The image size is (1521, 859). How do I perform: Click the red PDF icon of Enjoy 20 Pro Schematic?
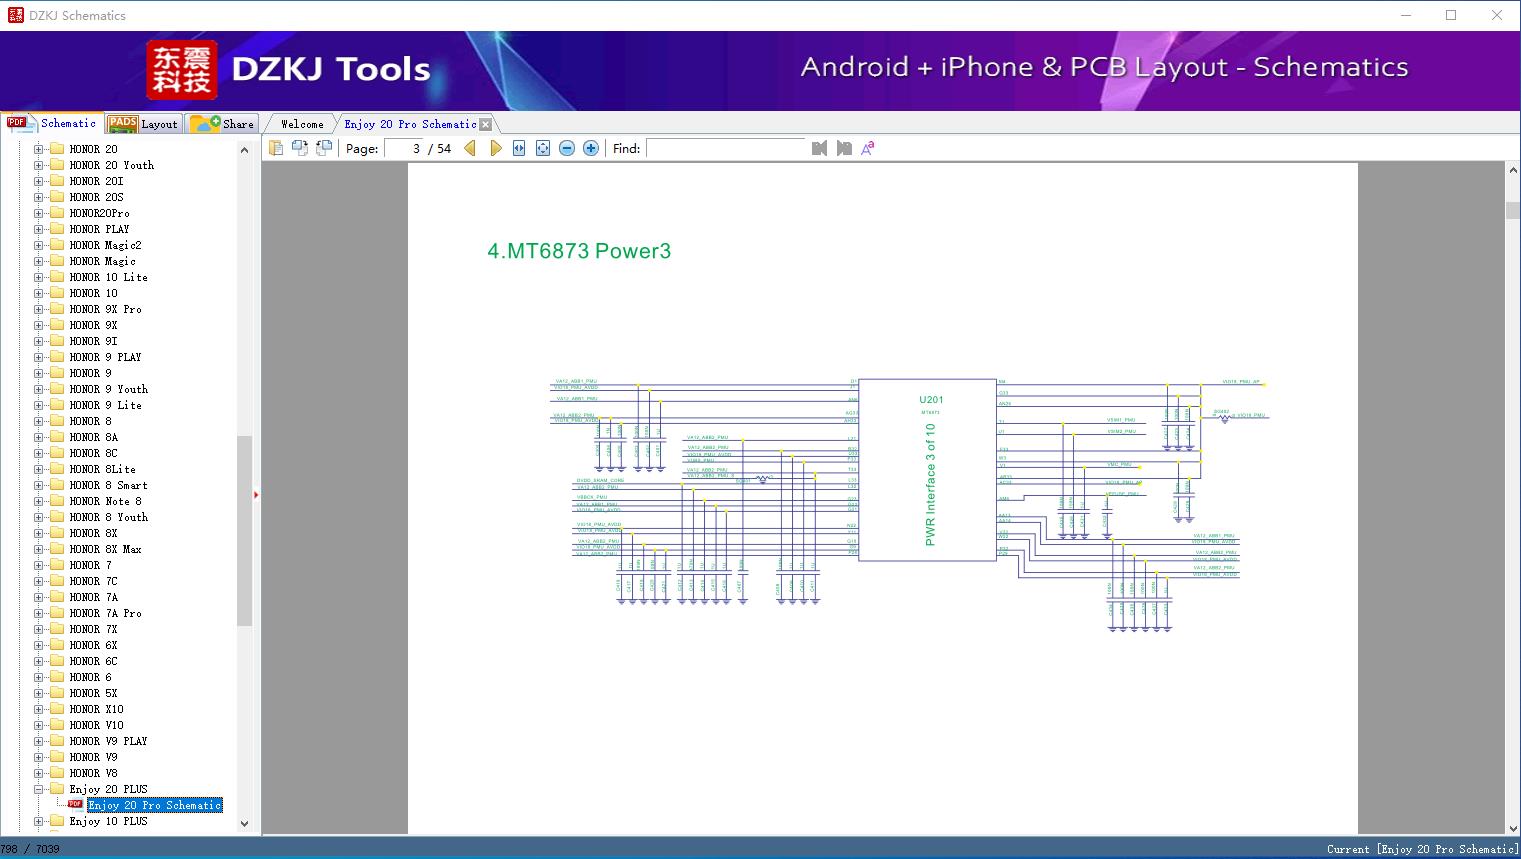pyautogui.click(x=75, y=804)
